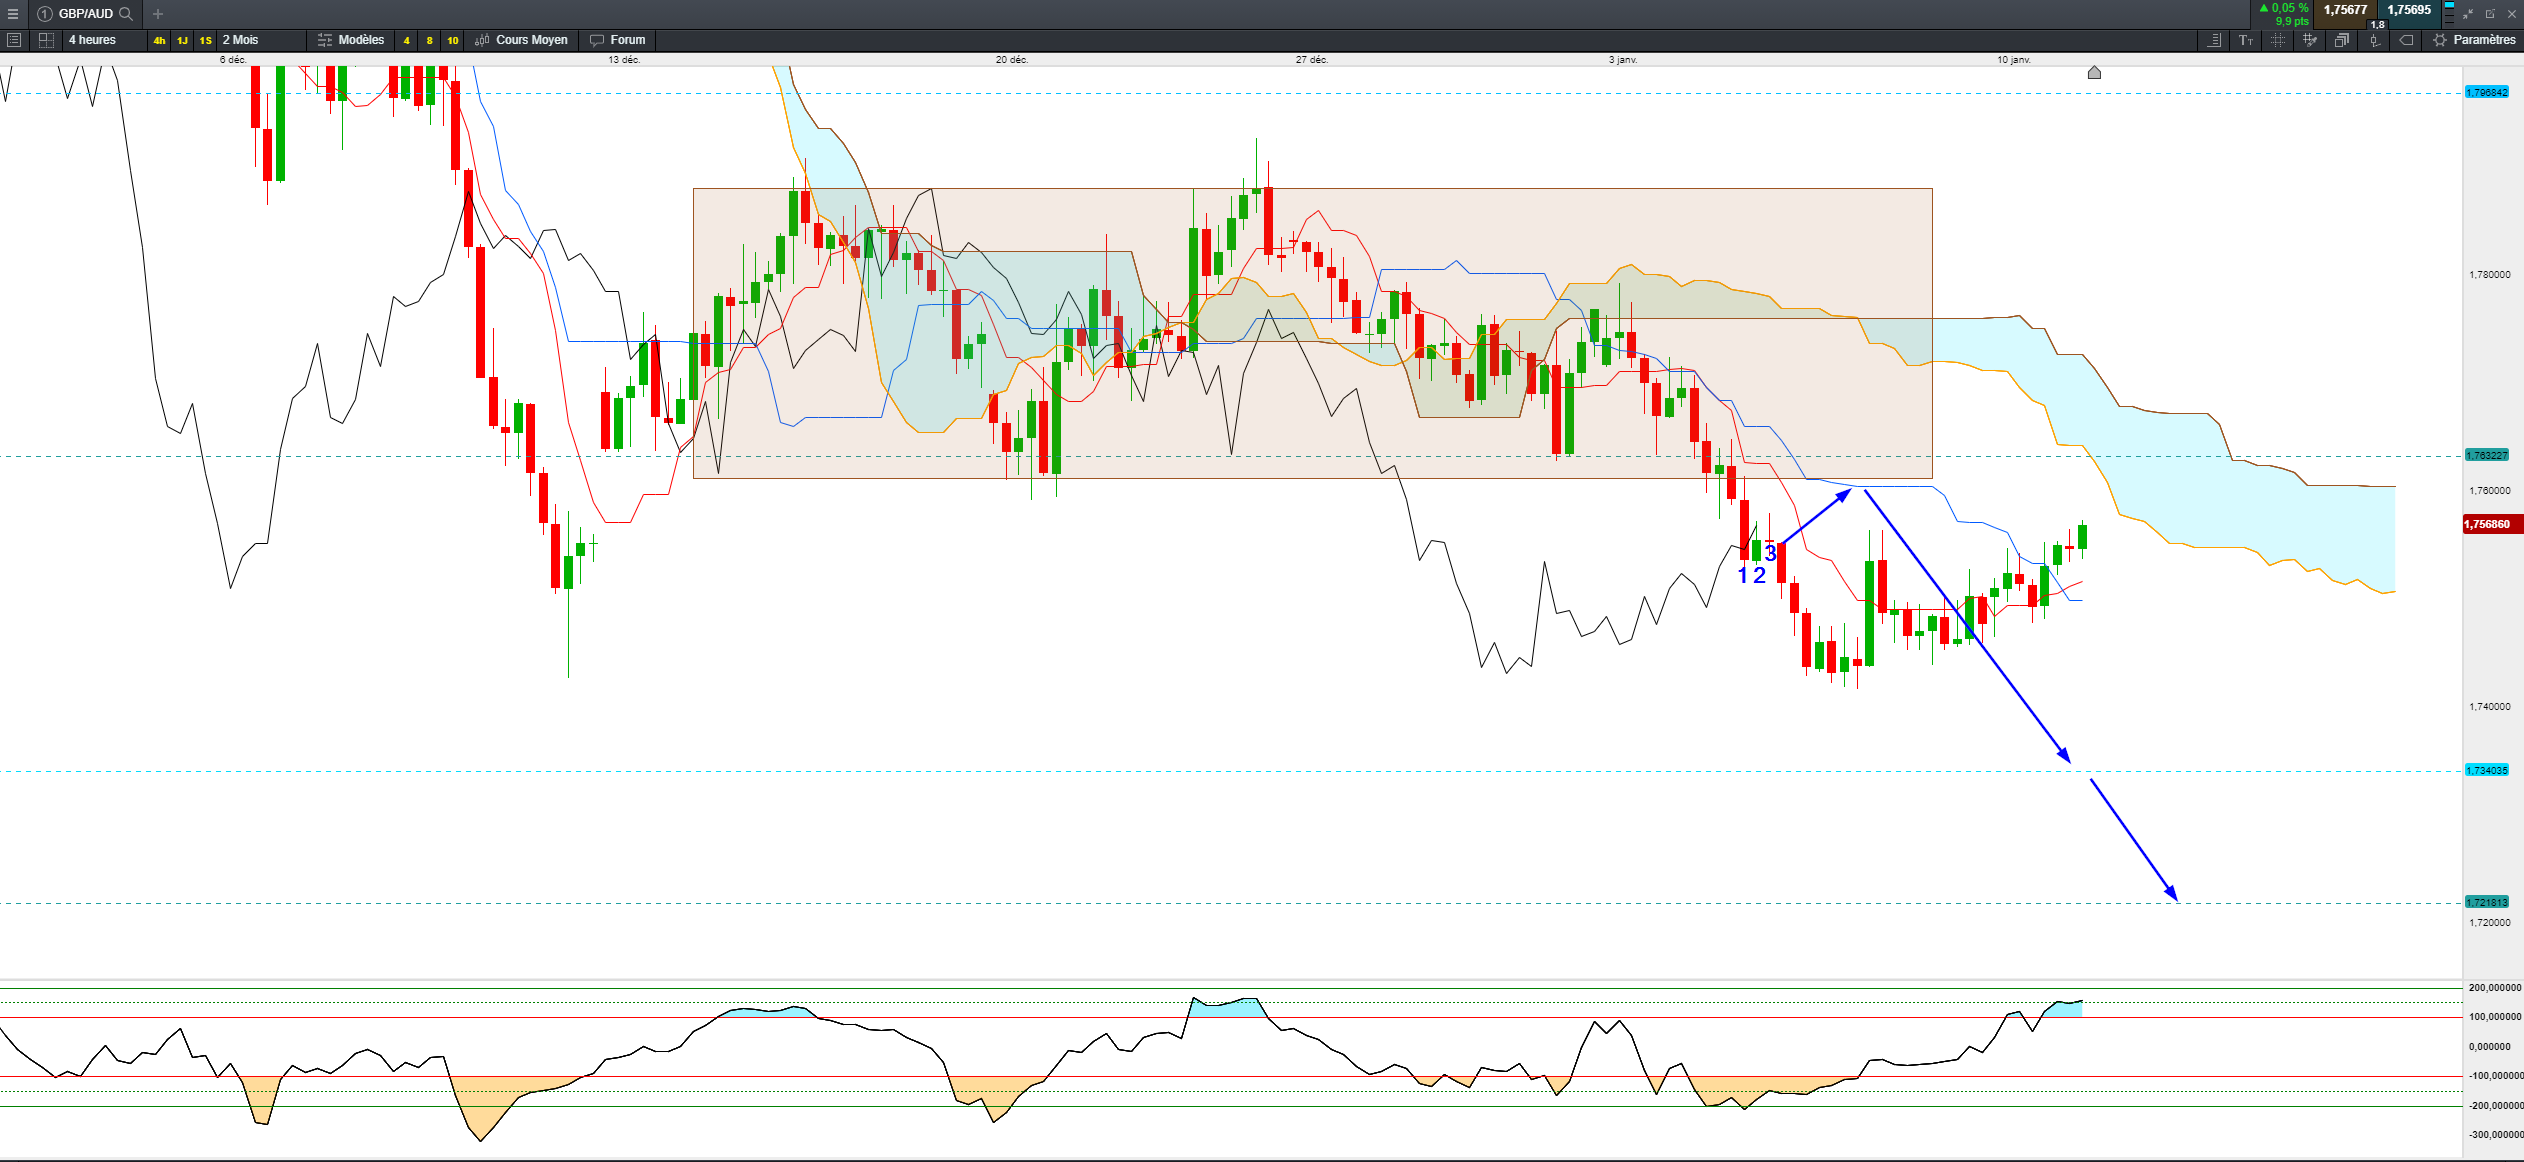Click the 27 déc. date label
This screenshot has width=2524, height=1162.
(x=1312, y=60)
